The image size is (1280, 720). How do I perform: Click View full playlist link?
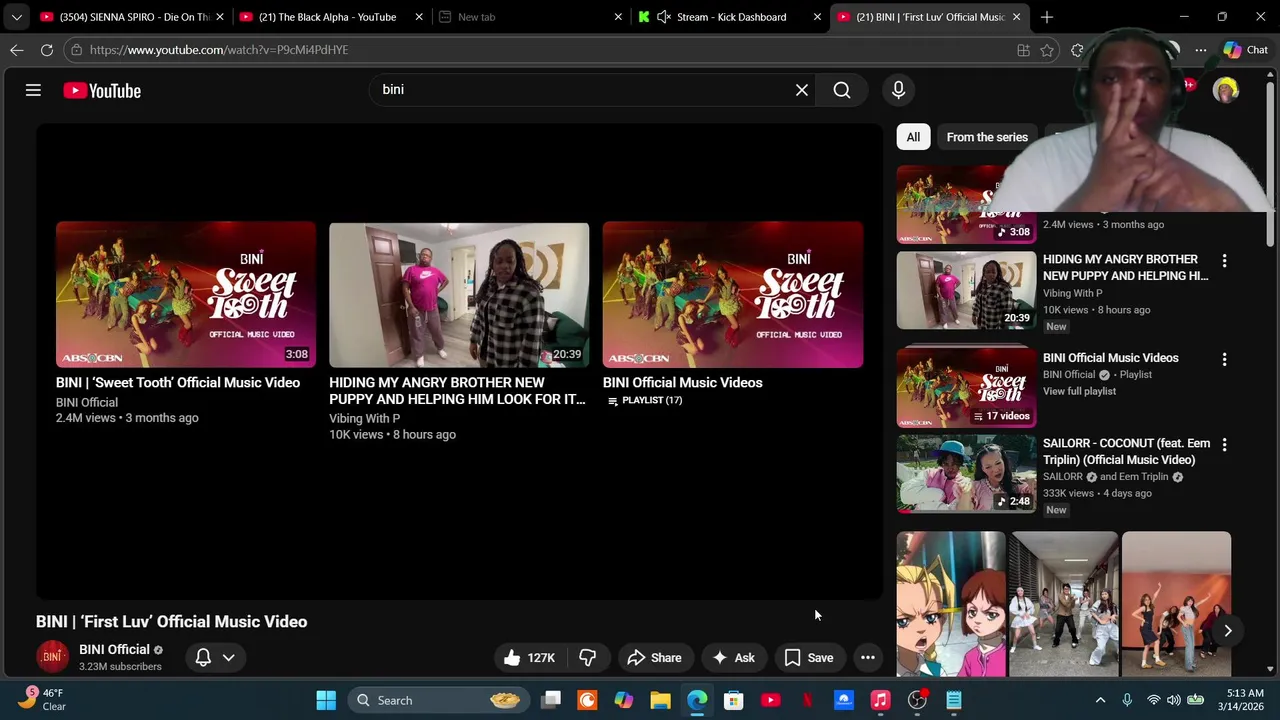(1079, 391)
